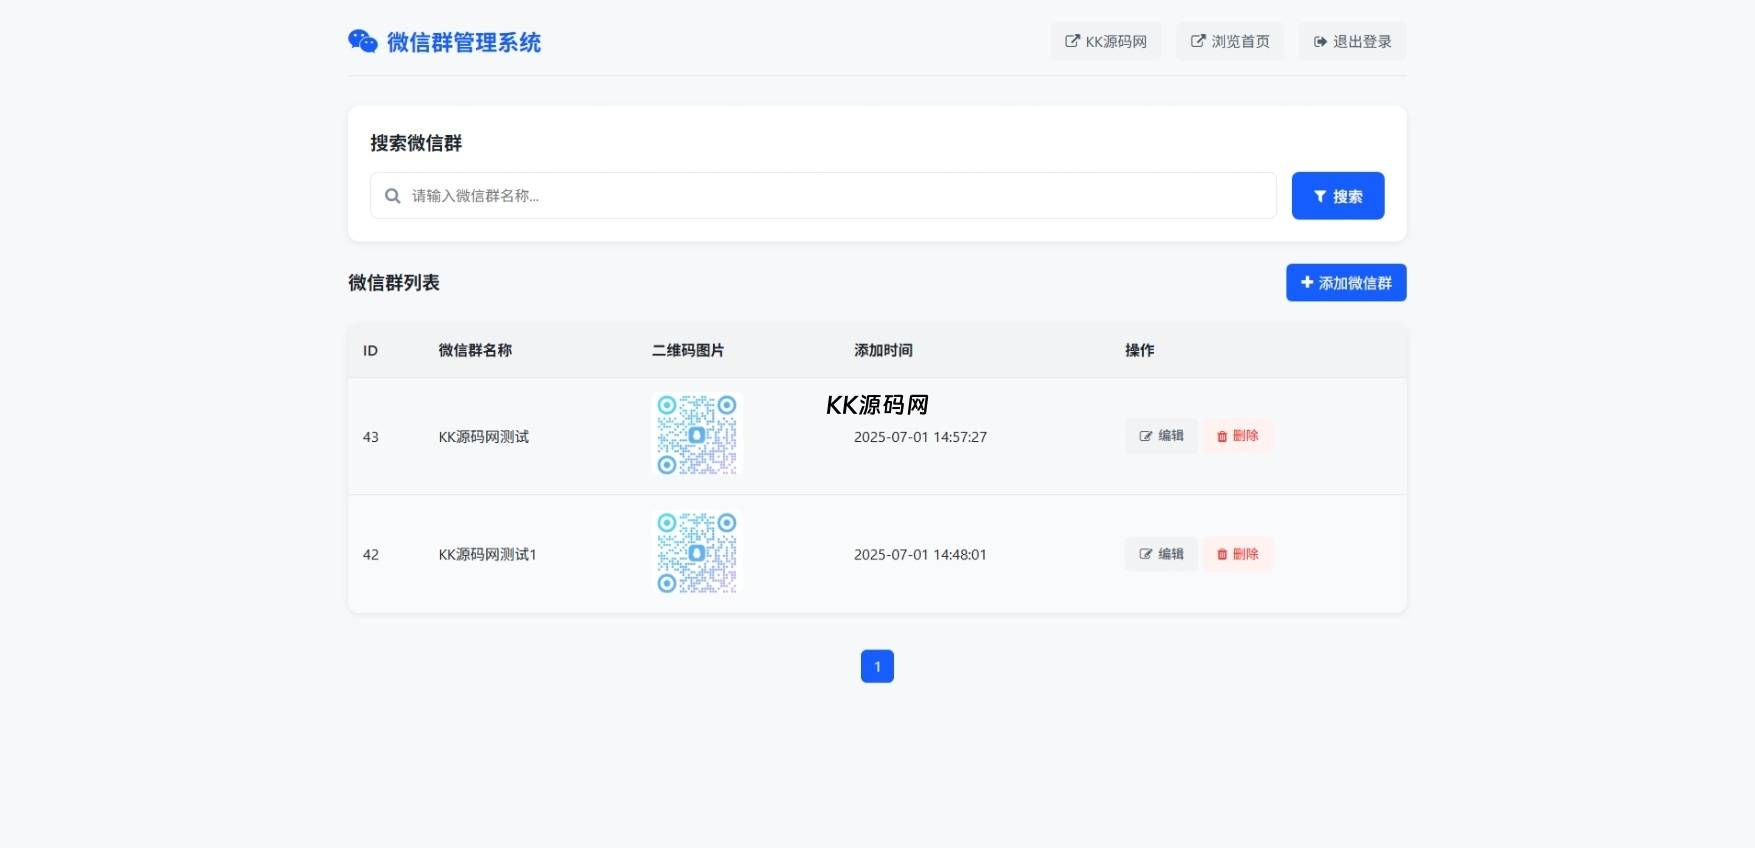
Task: Delete the KK源码网测试1 row (ID 42)
Action: coord(1238,554)
